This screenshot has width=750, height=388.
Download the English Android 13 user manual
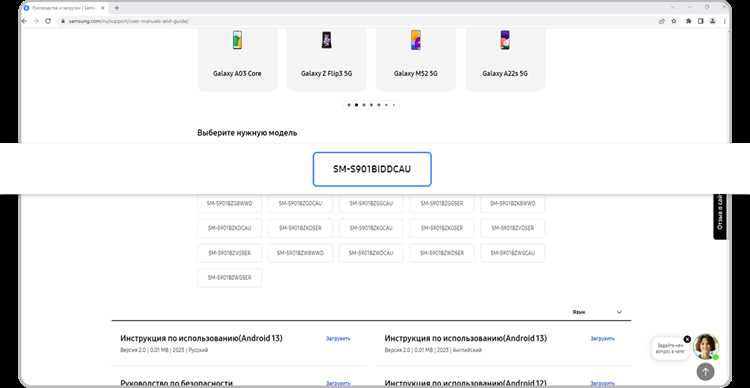[602, 338]
